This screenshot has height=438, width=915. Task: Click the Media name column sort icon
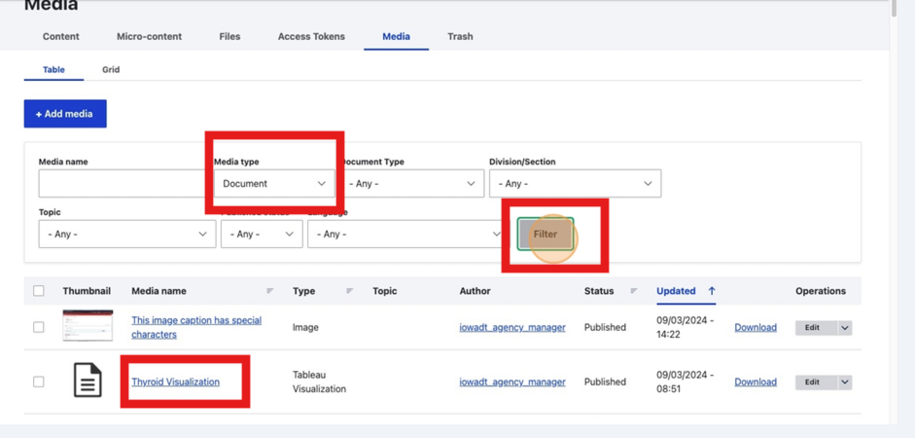pyautogui.click(x=270, y=291)
